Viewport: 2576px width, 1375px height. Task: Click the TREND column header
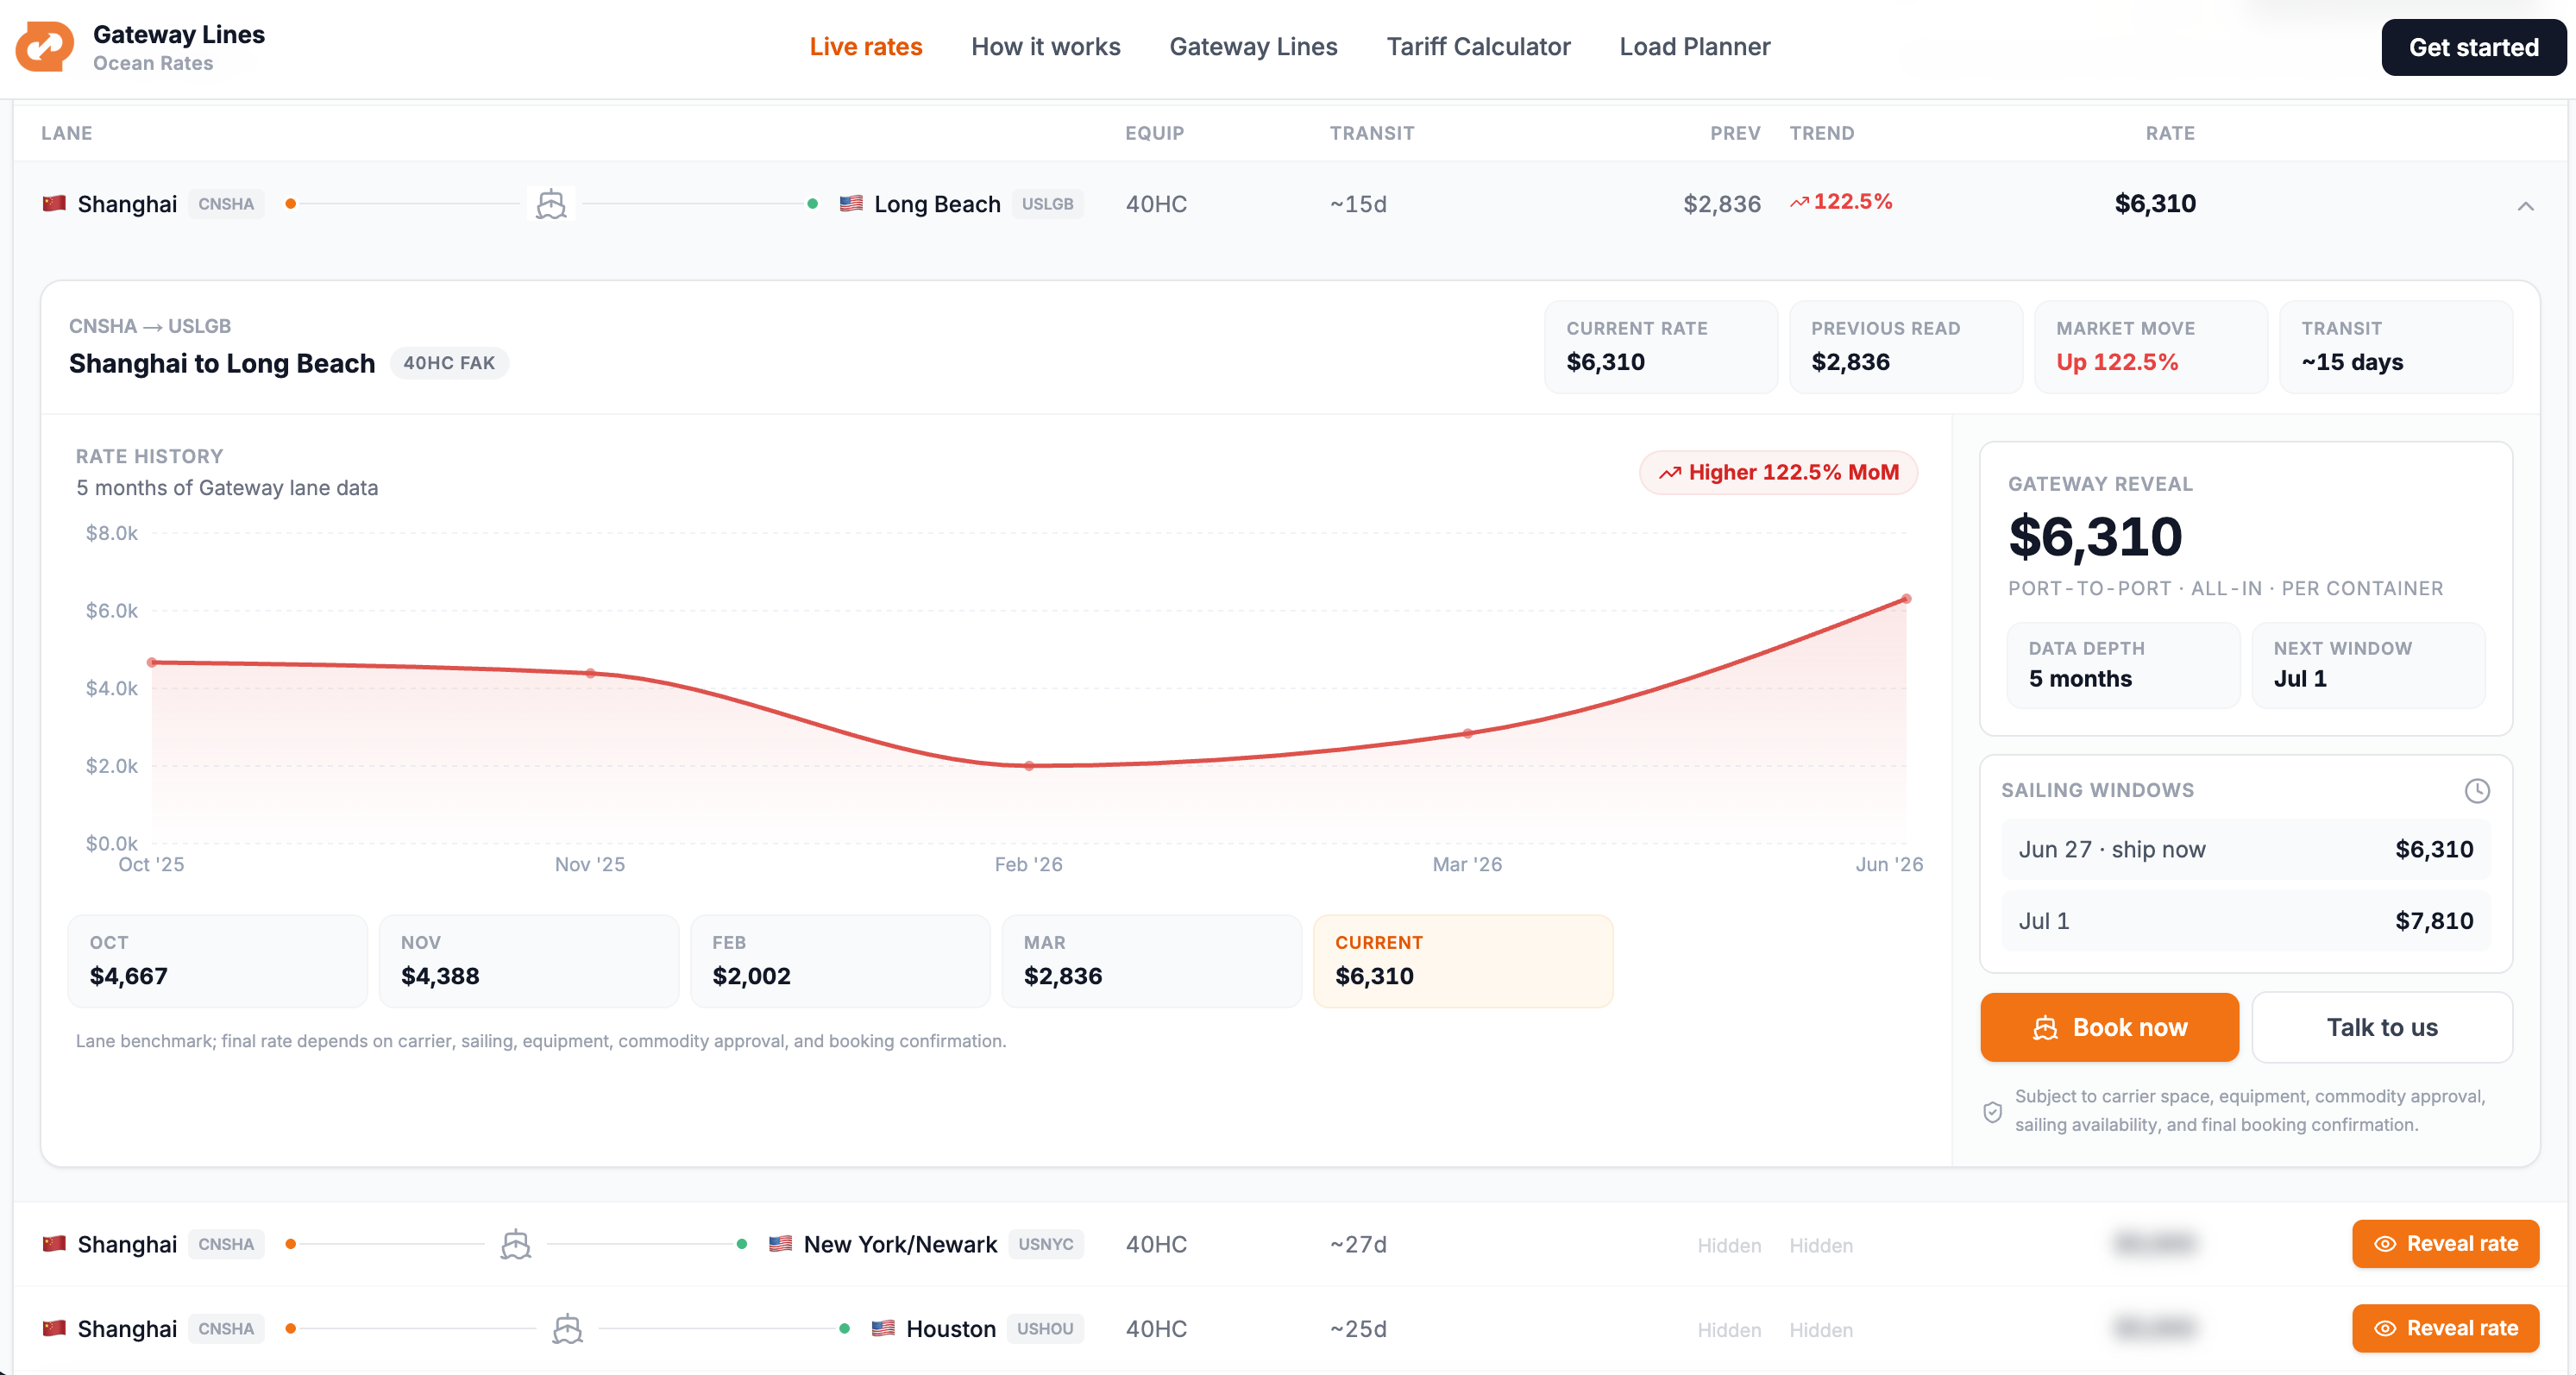click(1822, 133)
